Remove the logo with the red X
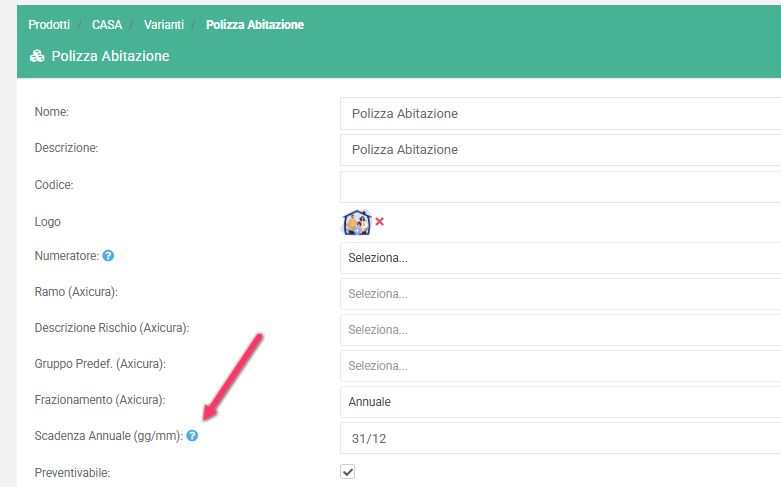 pyautogui.click(x=380, y=222)
